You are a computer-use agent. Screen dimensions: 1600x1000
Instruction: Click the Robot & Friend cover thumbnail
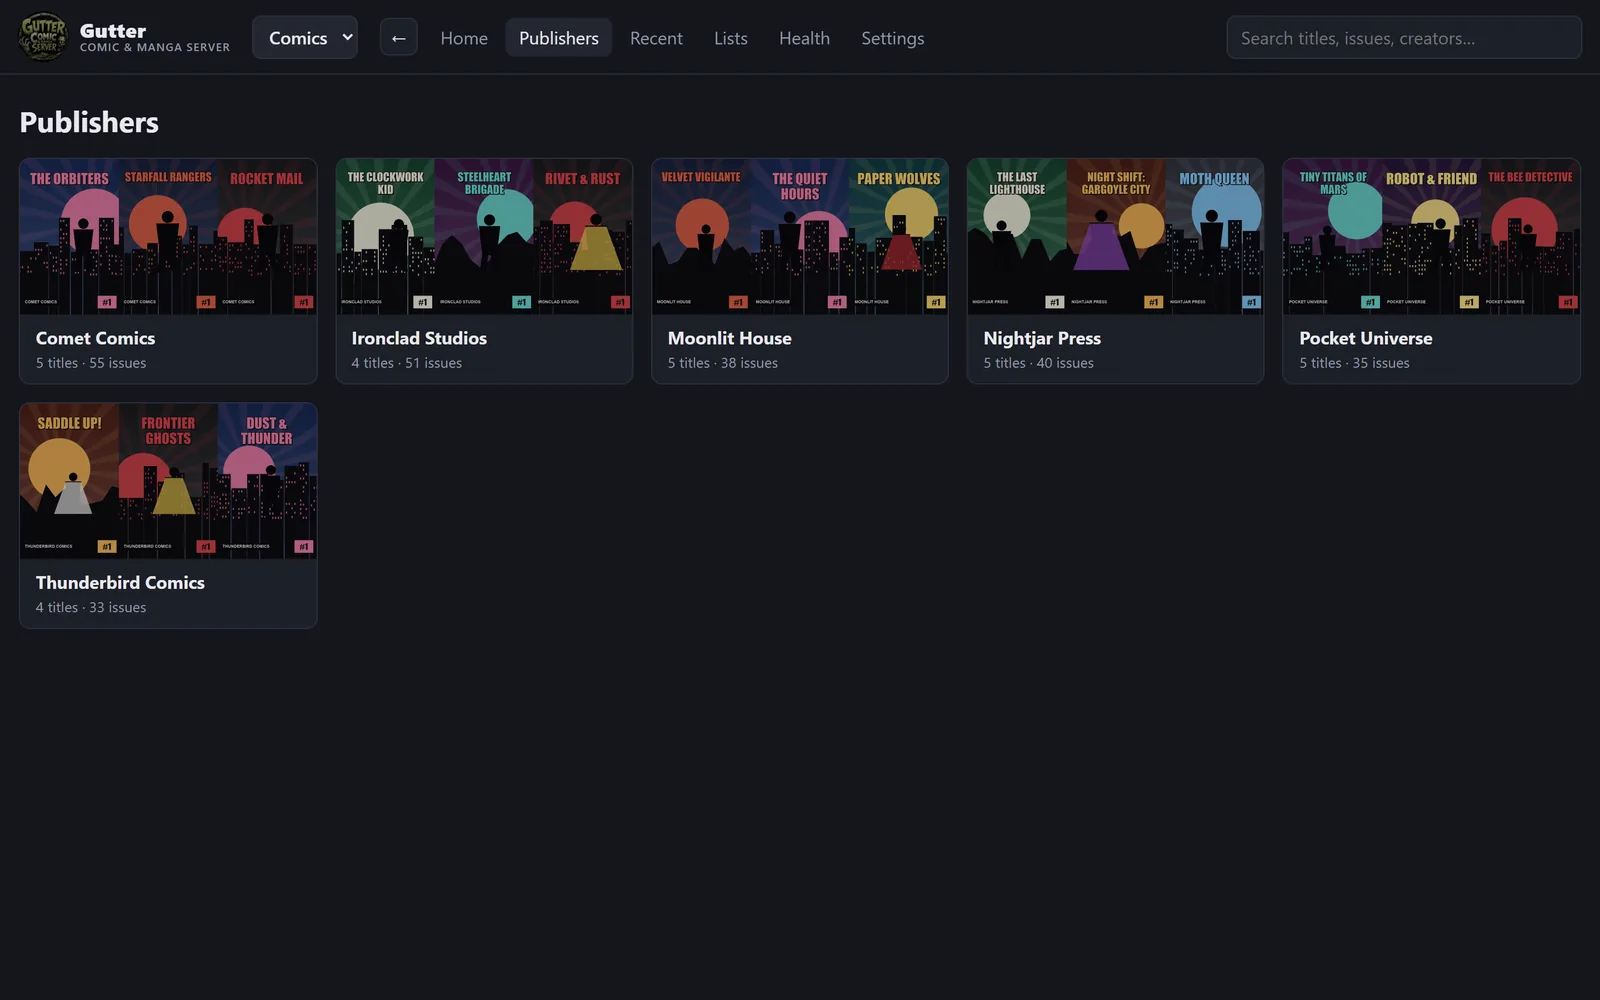click(x=1432, y=237)
